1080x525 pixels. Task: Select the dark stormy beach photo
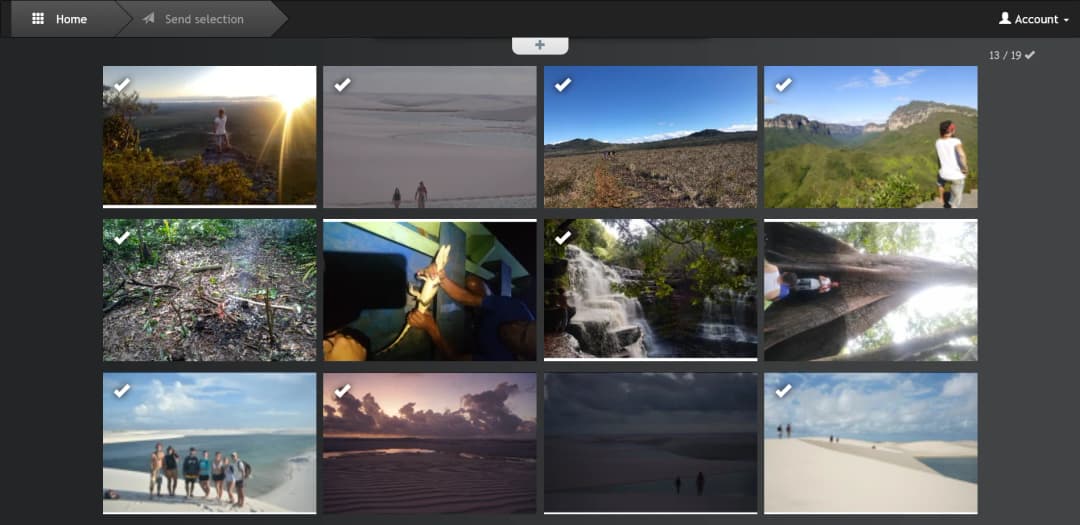[x=650, y=443]
